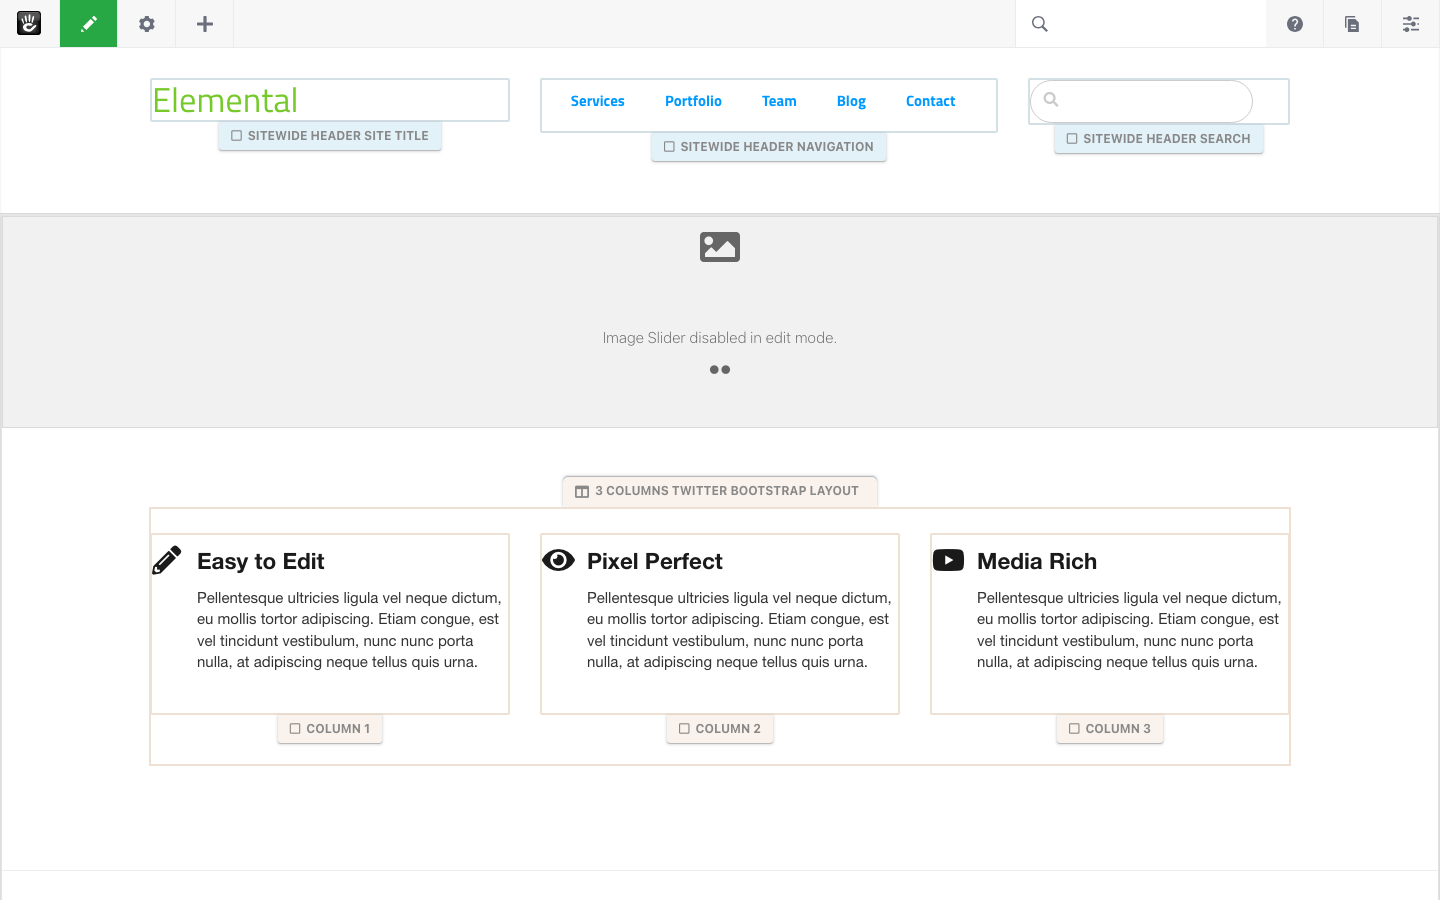Click the magnifier icon in header search box
This screenshot has height=900, width=1440.
1051,99
